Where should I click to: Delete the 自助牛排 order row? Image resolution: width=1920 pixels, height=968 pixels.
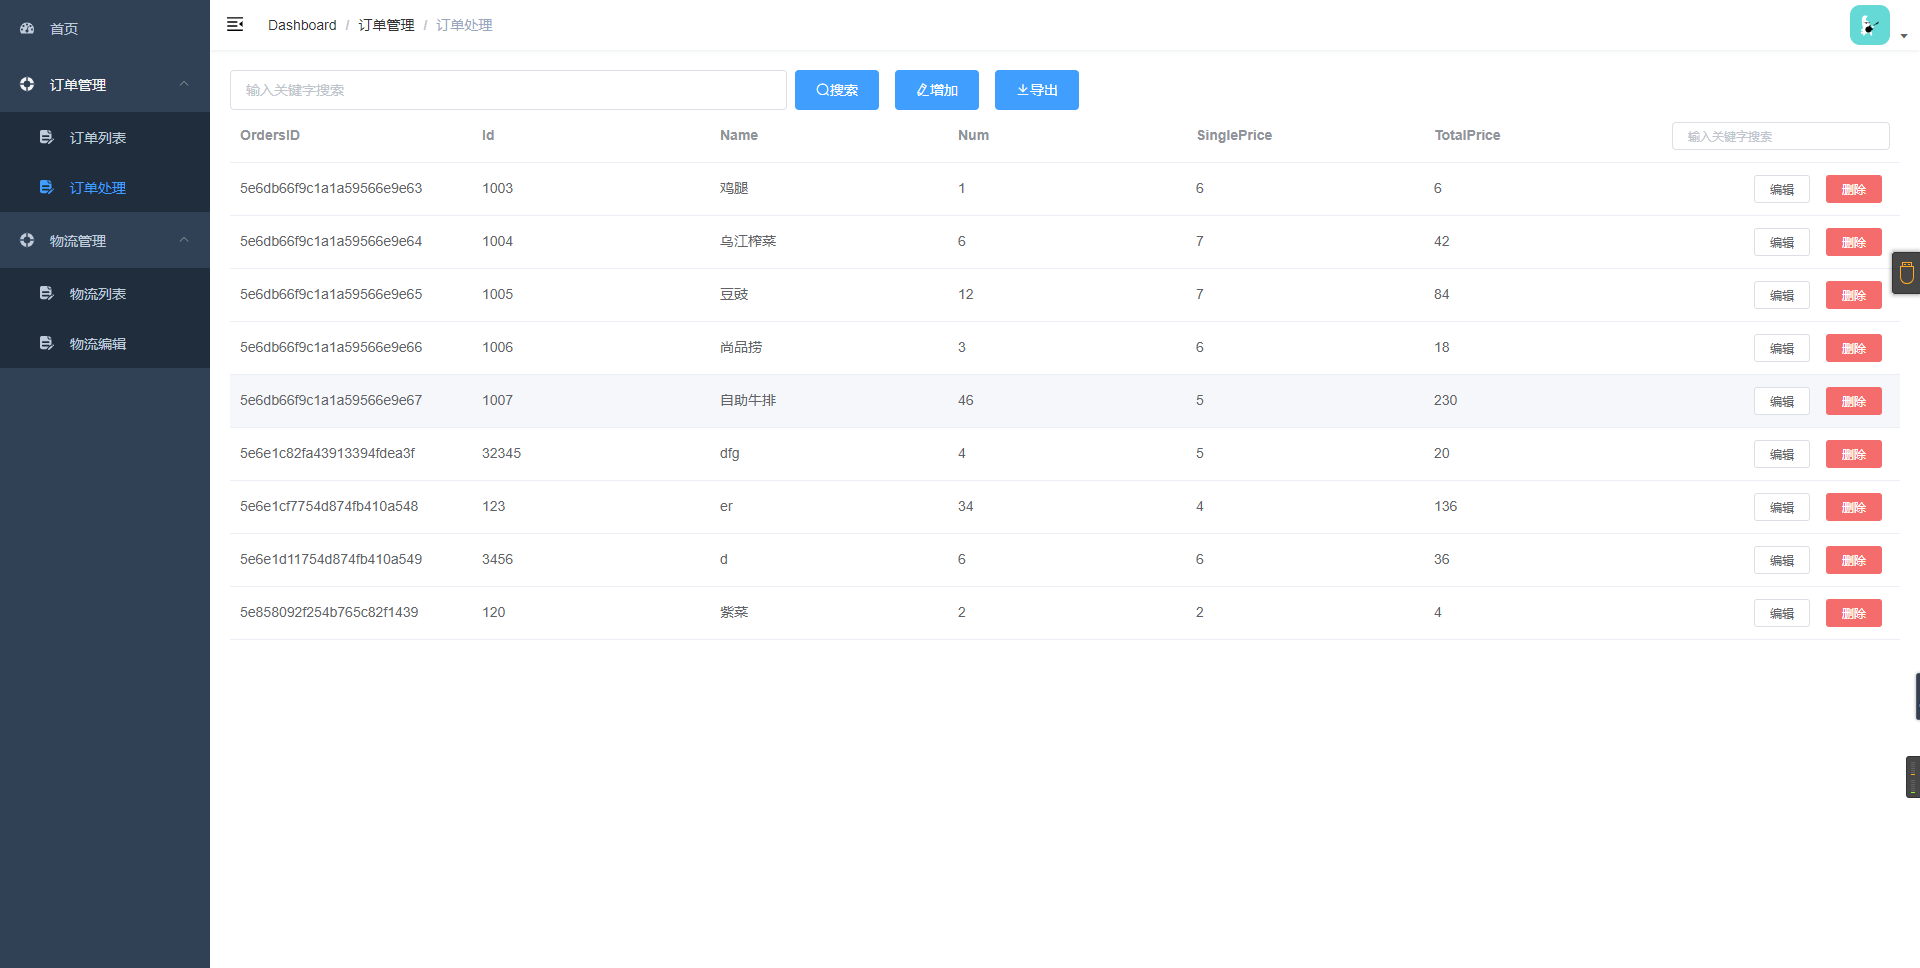[x=1854, y=401]
